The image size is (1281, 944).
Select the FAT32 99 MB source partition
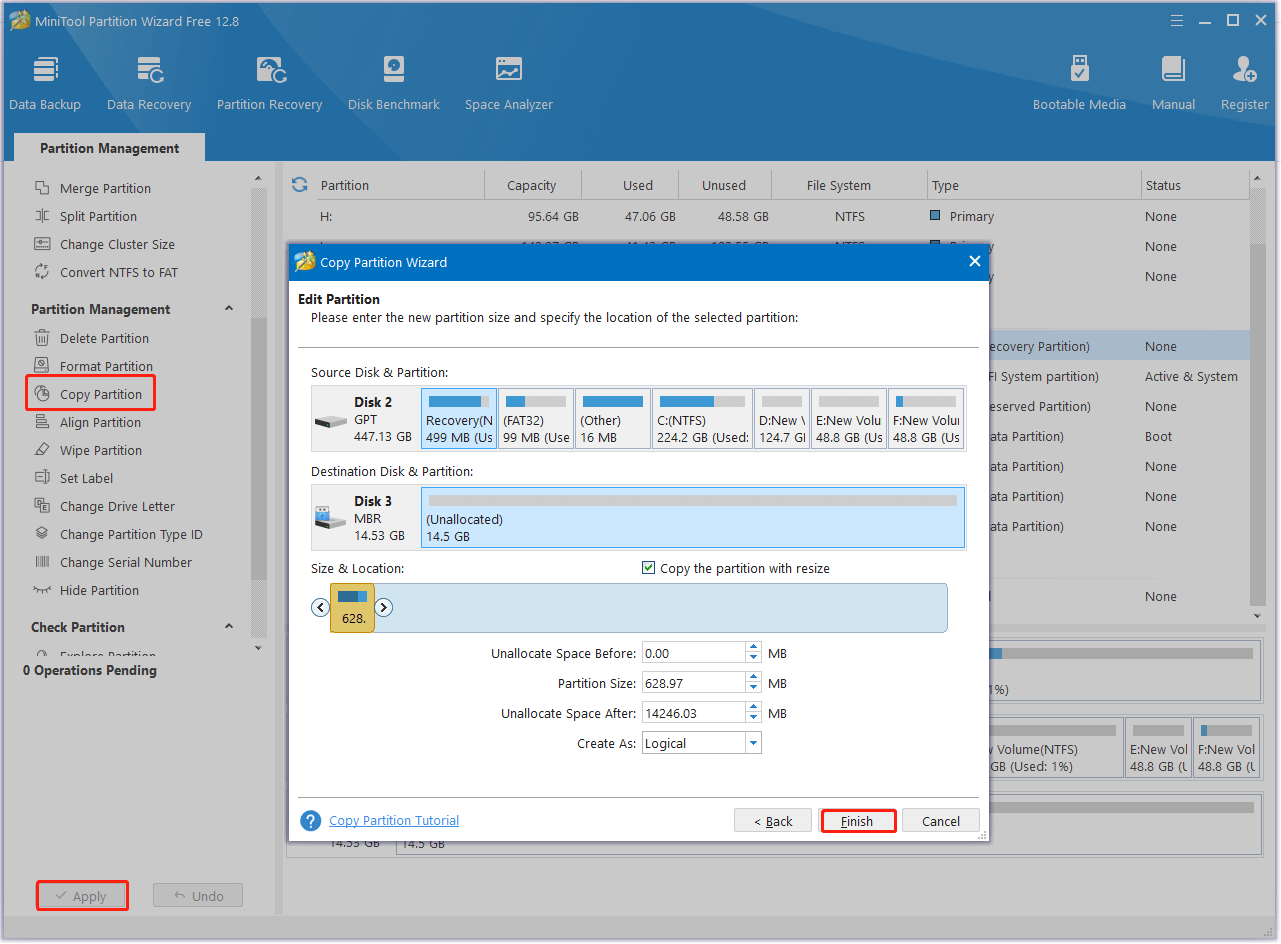click(x=536, y=418)
